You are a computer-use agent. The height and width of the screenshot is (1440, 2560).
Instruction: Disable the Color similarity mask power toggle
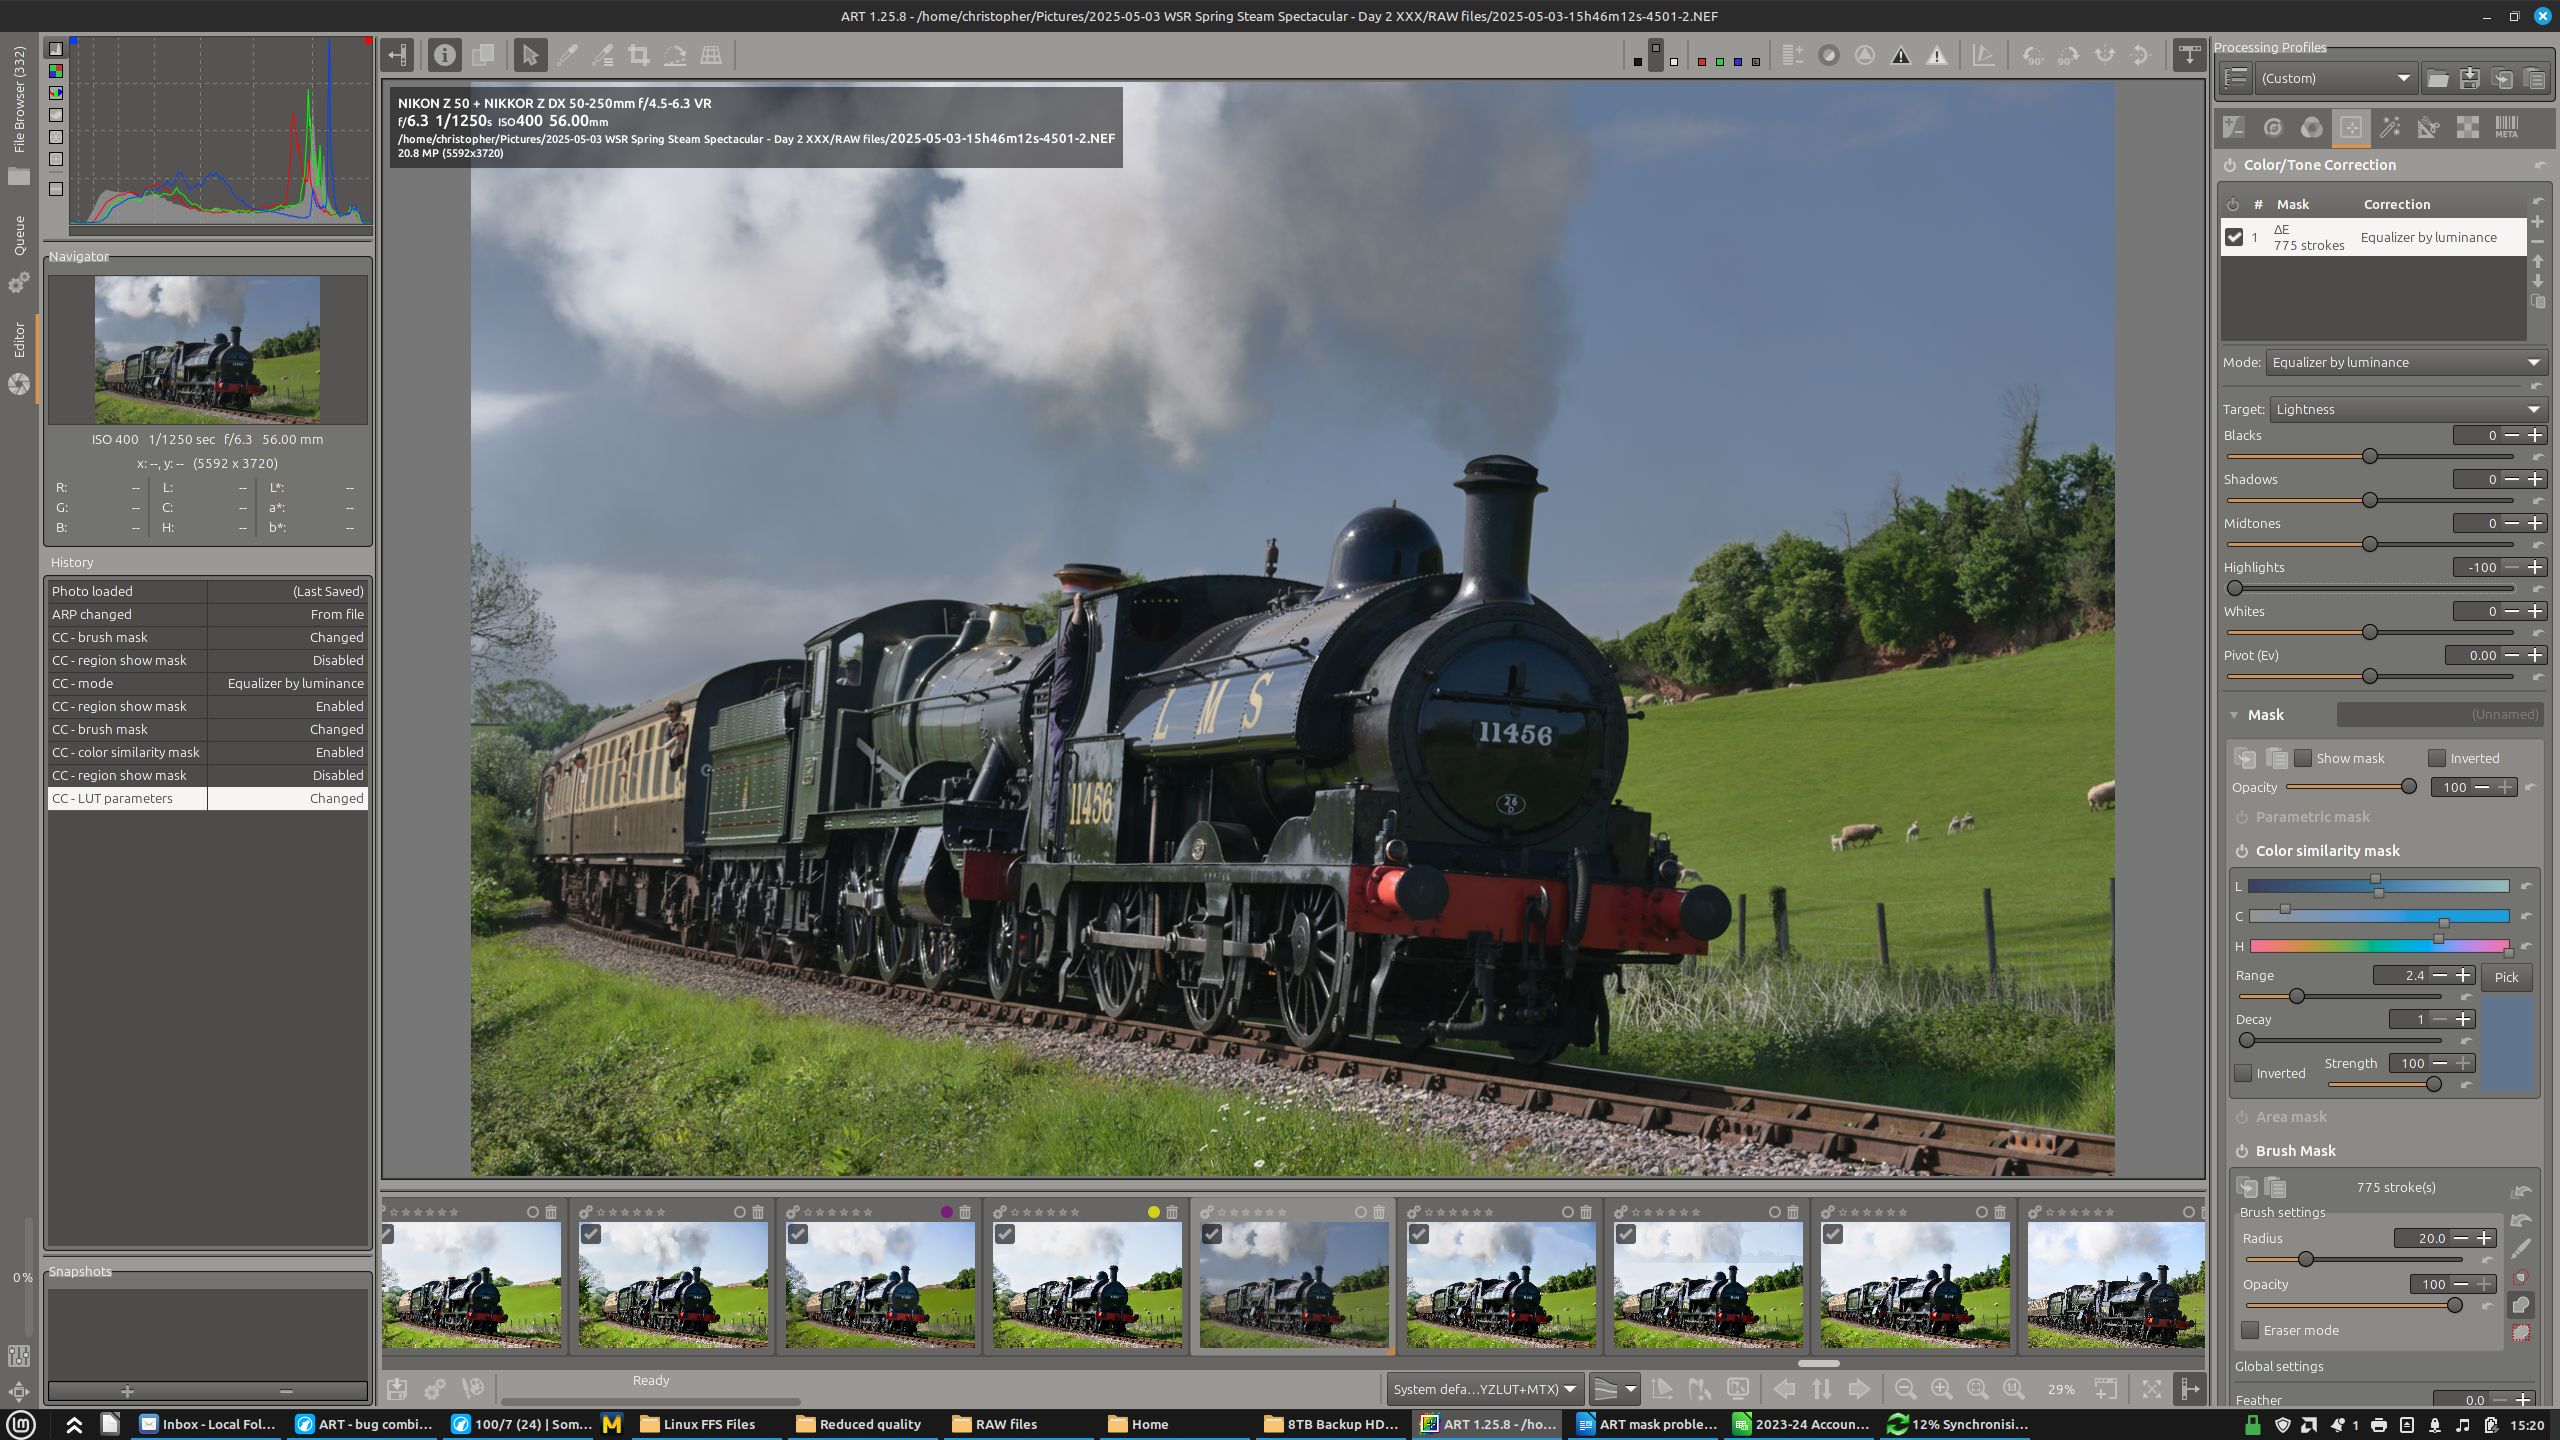(2242, 851)
